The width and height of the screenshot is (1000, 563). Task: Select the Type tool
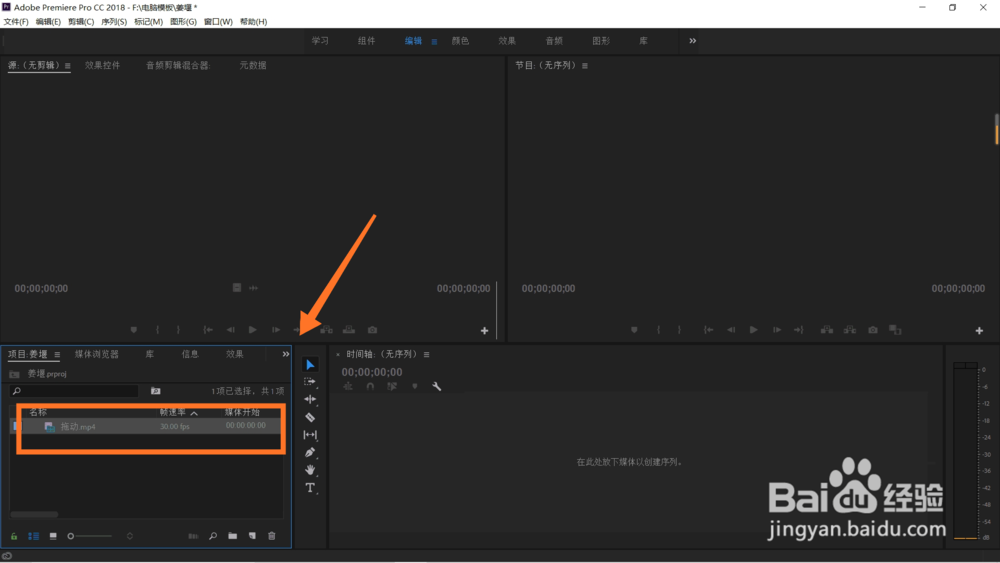pos(310,488)
